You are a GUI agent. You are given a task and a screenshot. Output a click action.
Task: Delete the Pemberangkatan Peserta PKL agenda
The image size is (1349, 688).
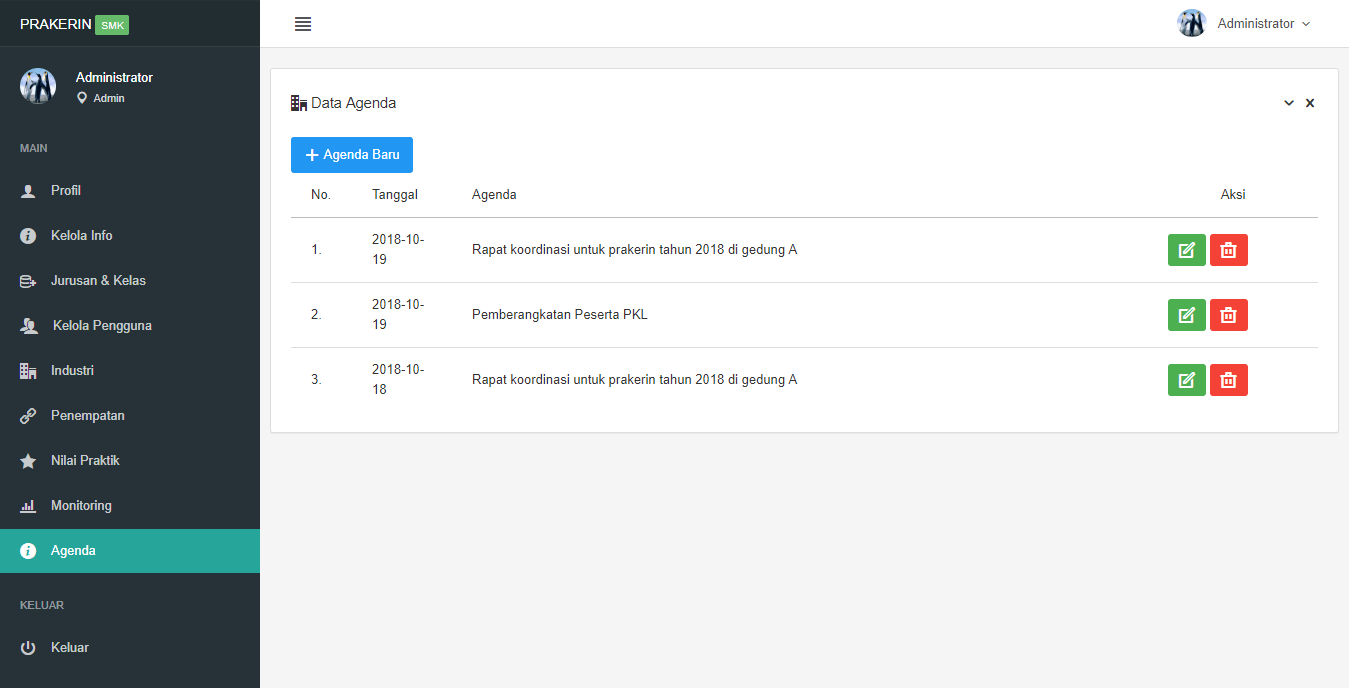tap(1228, 315)
